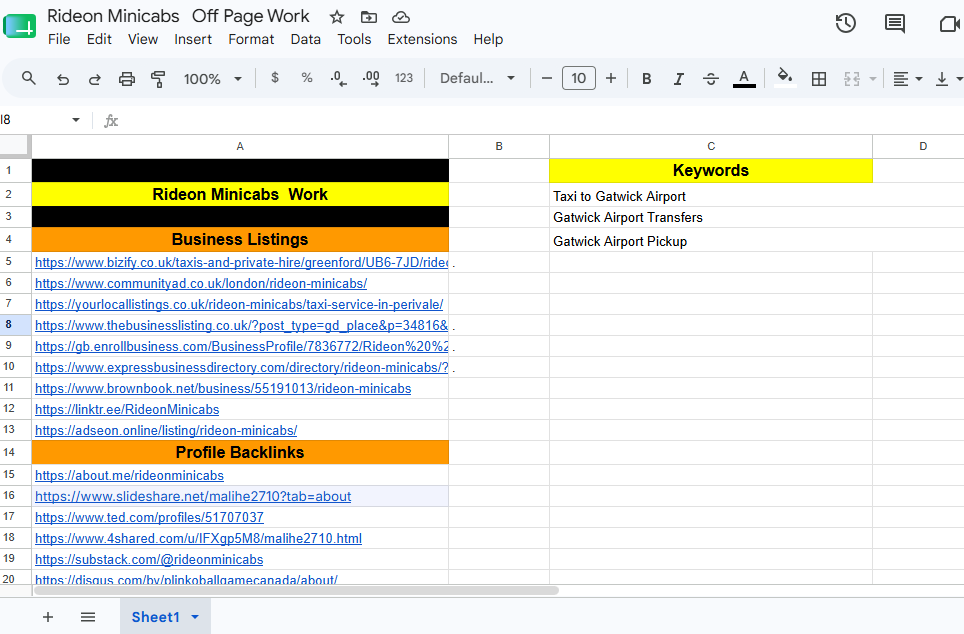Open the zoom 100% dropdown

[212, 79]
